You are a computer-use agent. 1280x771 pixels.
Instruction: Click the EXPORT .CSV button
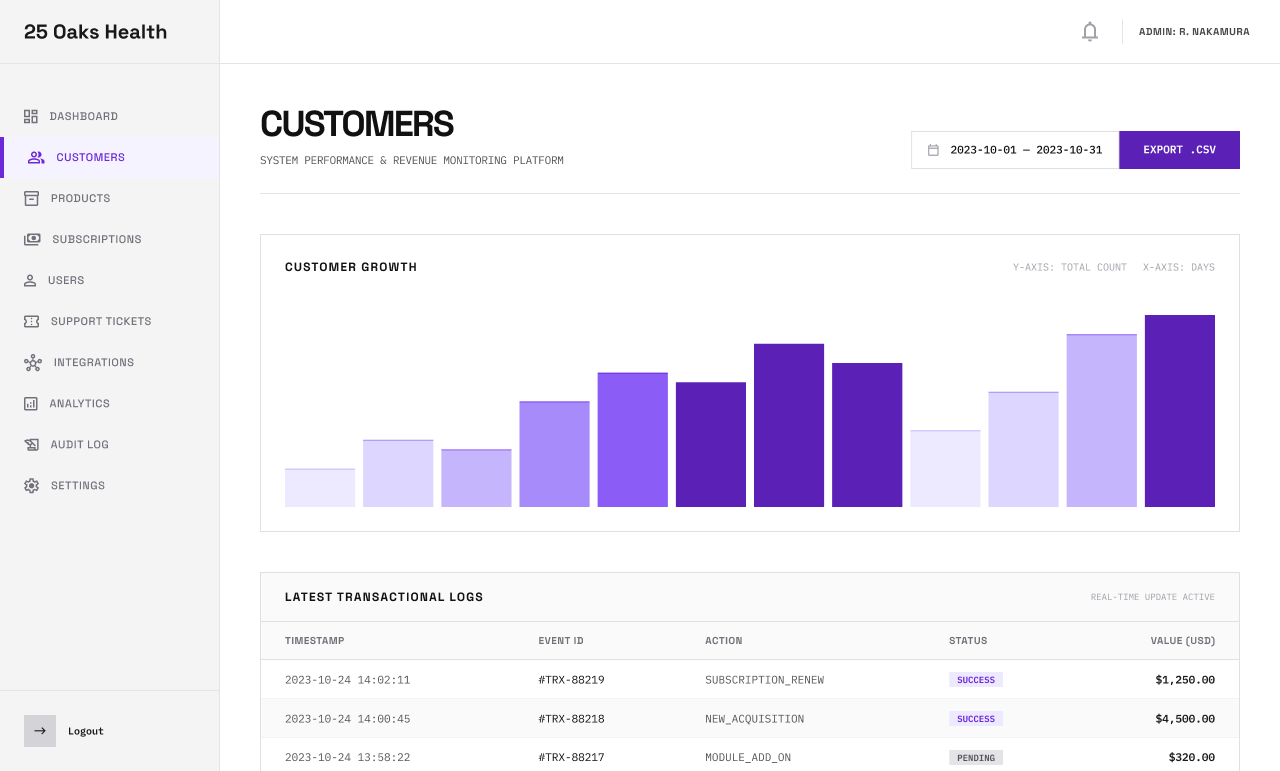pos(1179,149)
